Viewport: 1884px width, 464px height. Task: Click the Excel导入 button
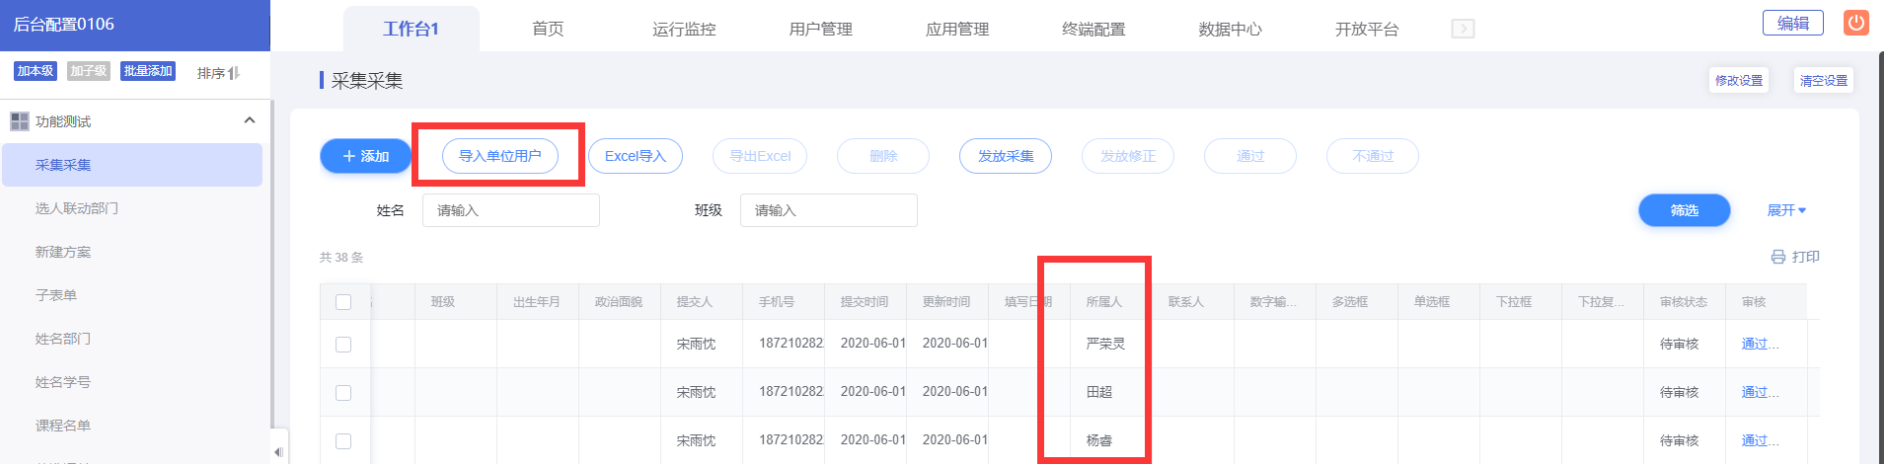635,156
